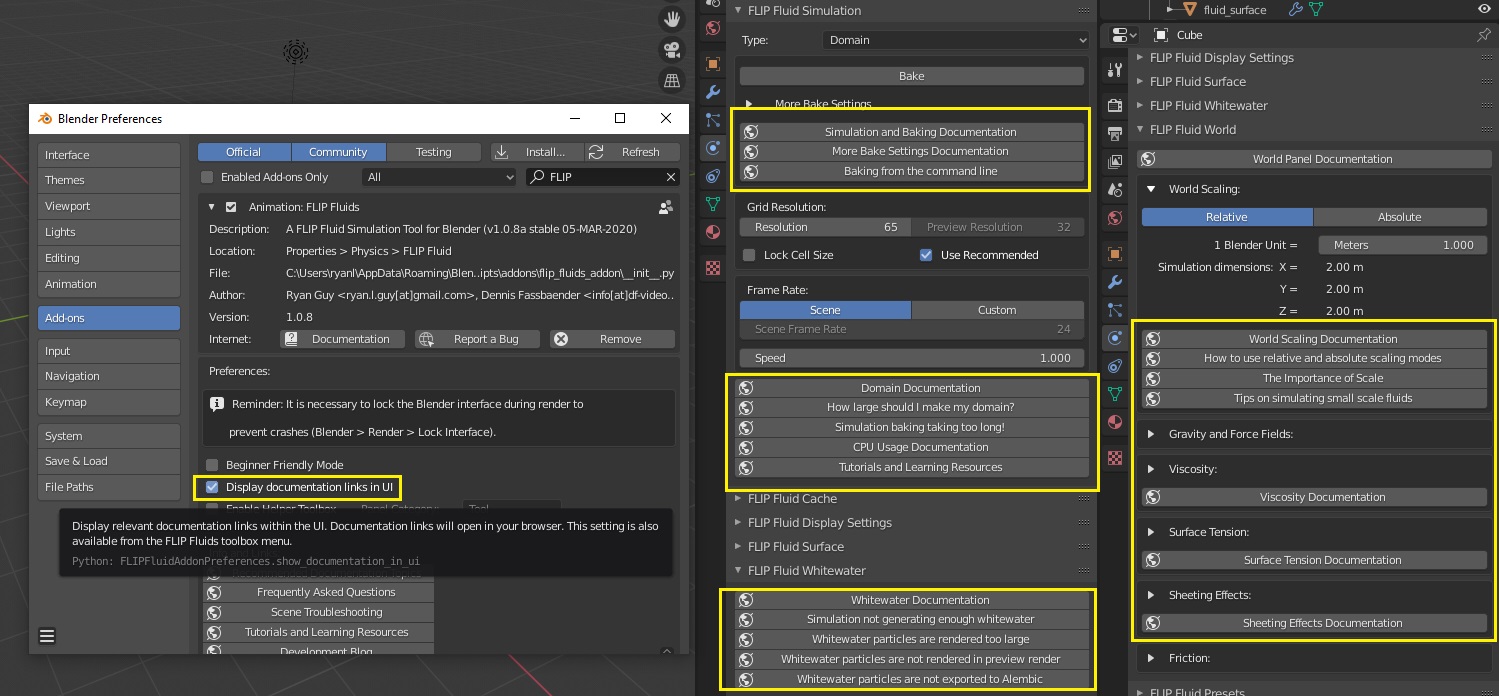Toggle pin icon next to Cube
The height and width of the screenshot is (696, 1499).
(1484, 35)
